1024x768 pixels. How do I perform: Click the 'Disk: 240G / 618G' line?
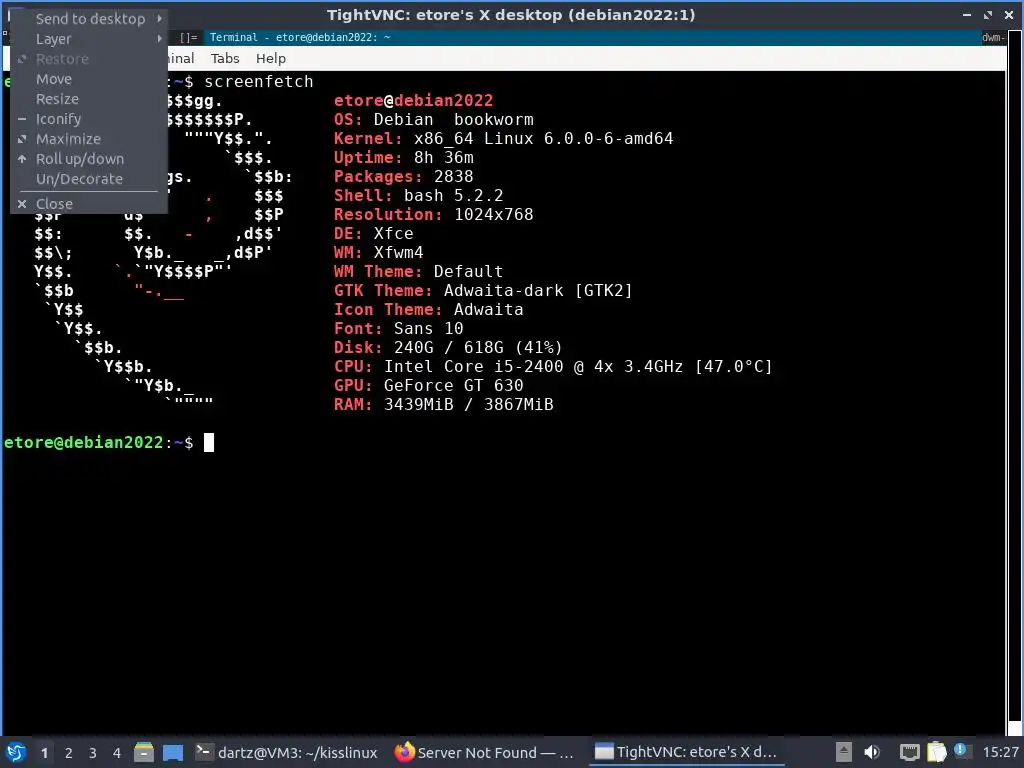[449, 347]
